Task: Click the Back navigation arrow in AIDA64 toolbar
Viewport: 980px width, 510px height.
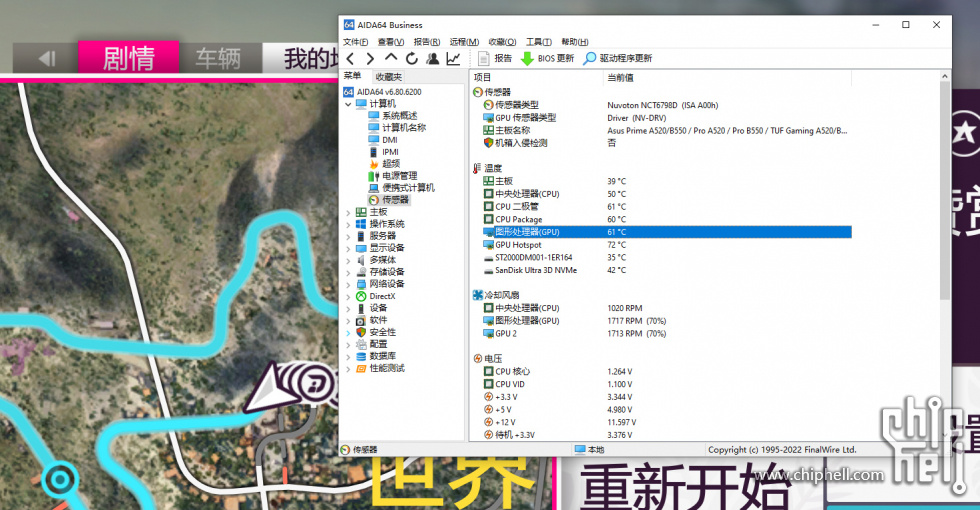Action: pyautogui.click(x=350, y=59)
